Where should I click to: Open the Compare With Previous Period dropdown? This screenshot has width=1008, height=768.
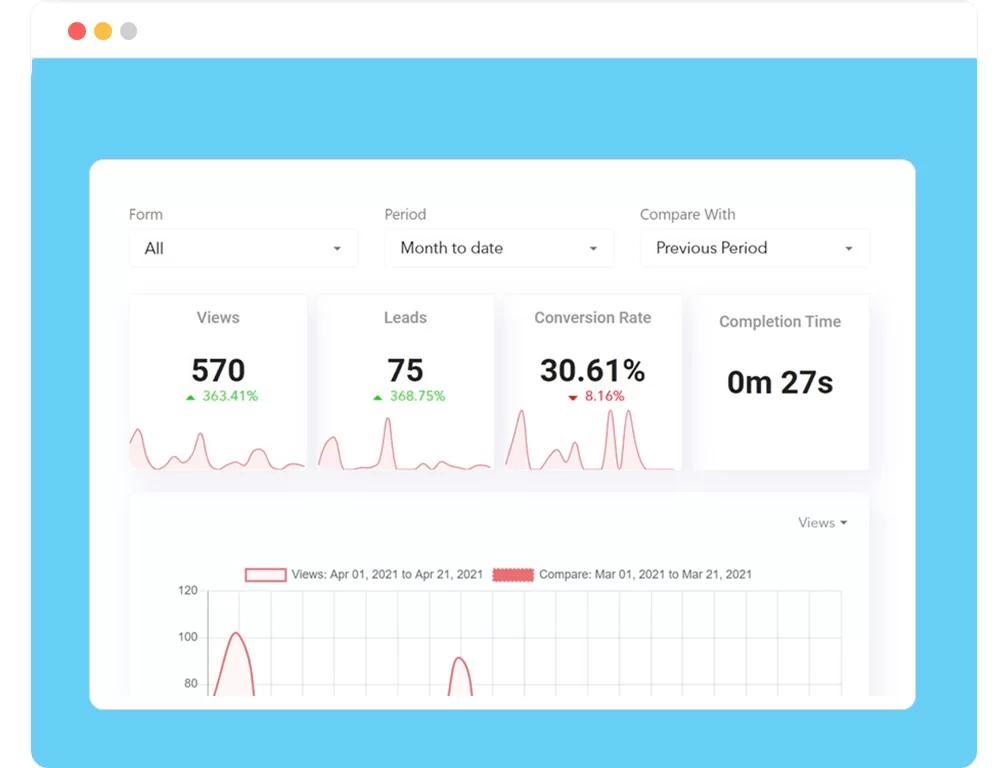754,248
